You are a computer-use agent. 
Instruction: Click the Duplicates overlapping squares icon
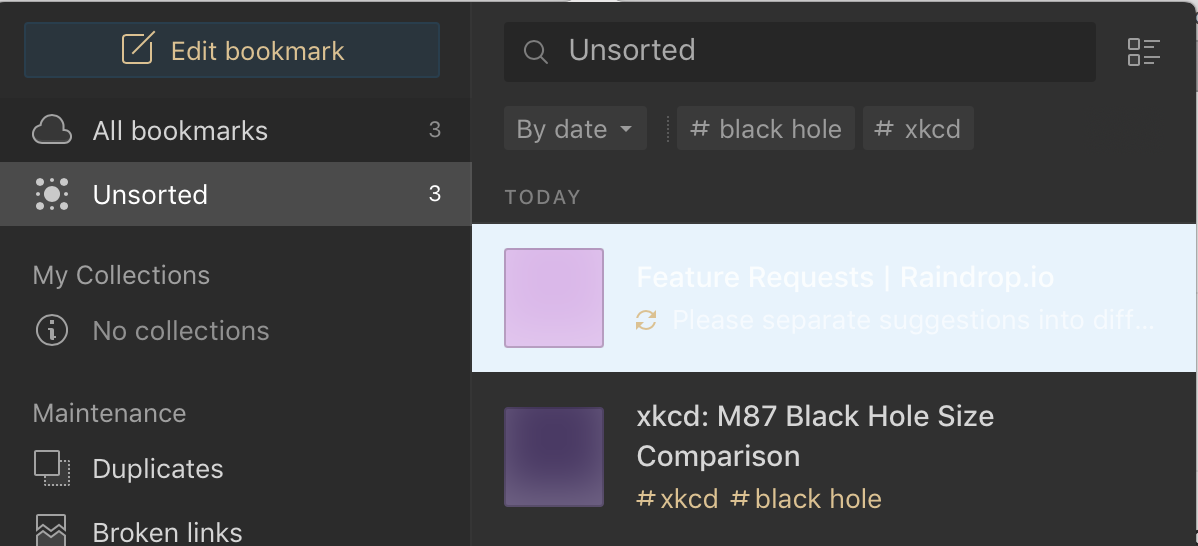coord(52,468)
